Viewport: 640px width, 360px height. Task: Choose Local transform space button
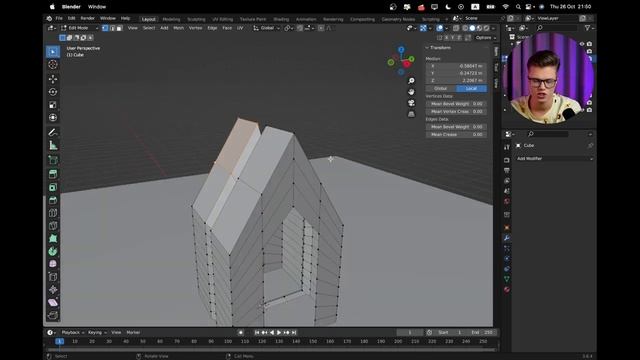(471, 89)
